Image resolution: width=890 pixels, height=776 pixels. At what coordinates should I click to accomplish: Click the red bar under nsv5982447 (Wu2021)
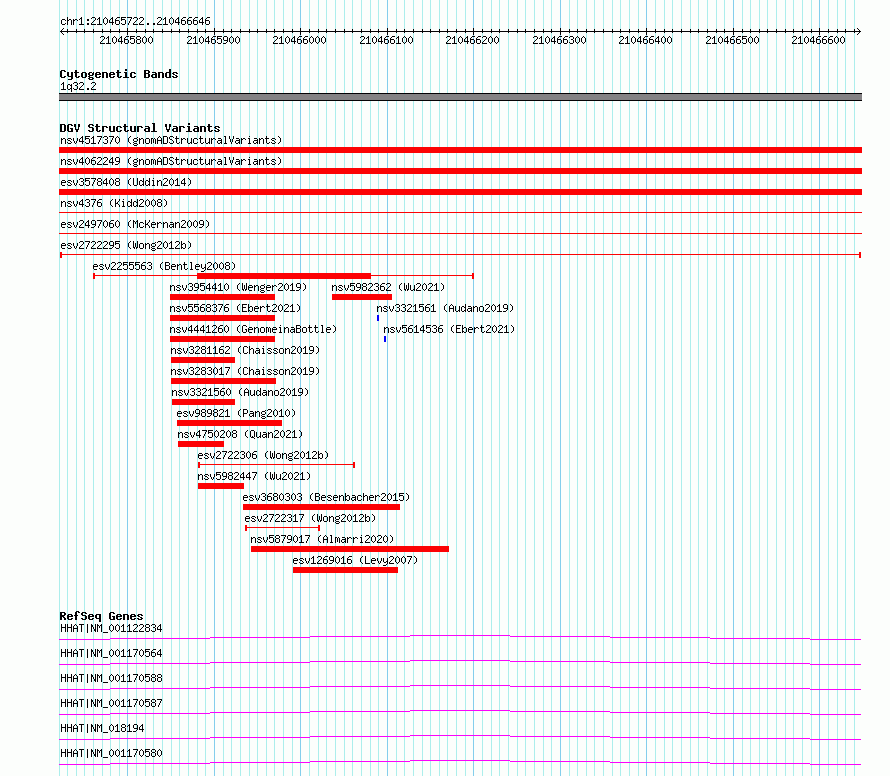(x=221, y=486)
